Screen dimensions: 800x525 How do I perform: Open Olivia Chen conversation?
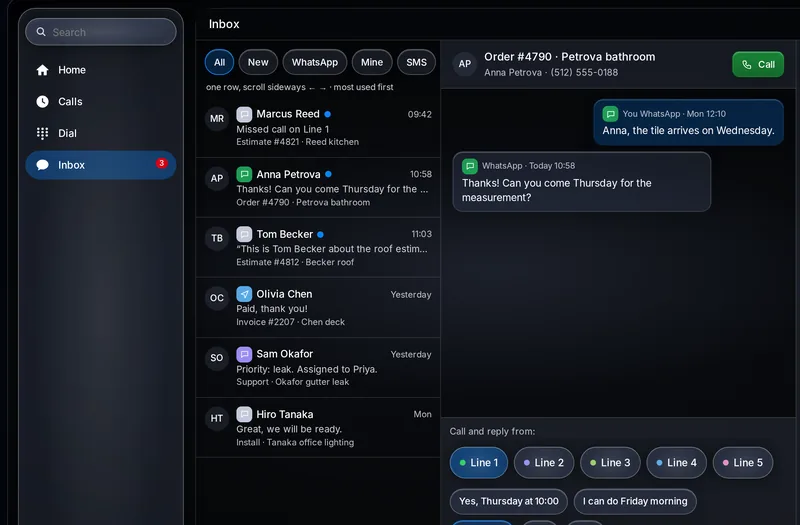[318, 307]
